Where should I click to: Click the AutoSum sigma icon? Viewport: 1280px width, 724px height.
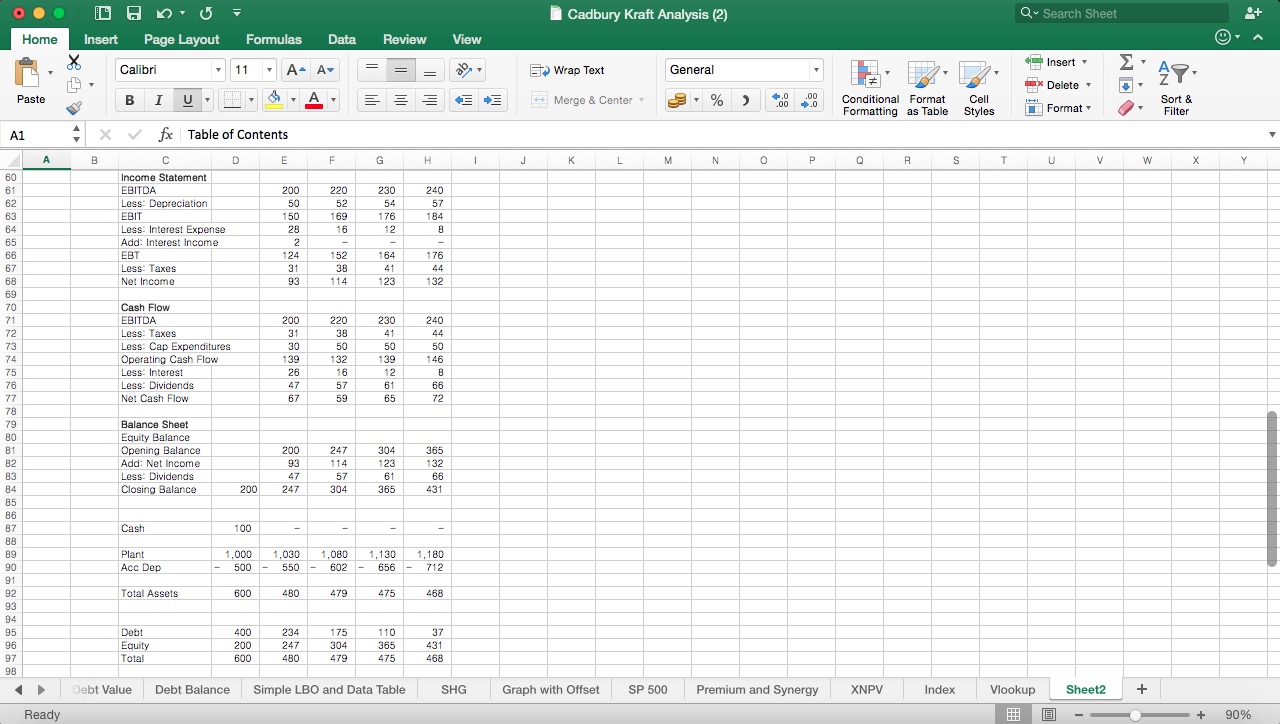coord(1126,63)
